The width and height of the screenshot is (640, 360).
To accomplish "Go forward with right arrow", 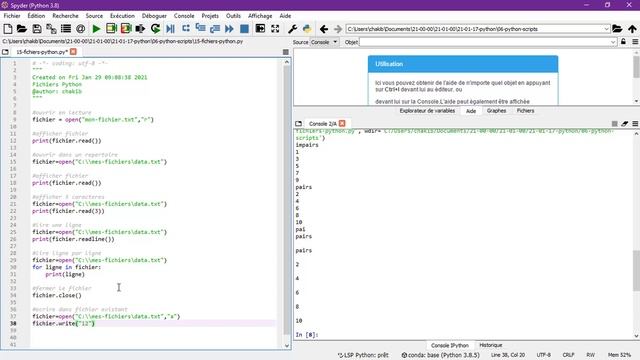I will pos(338,29).
